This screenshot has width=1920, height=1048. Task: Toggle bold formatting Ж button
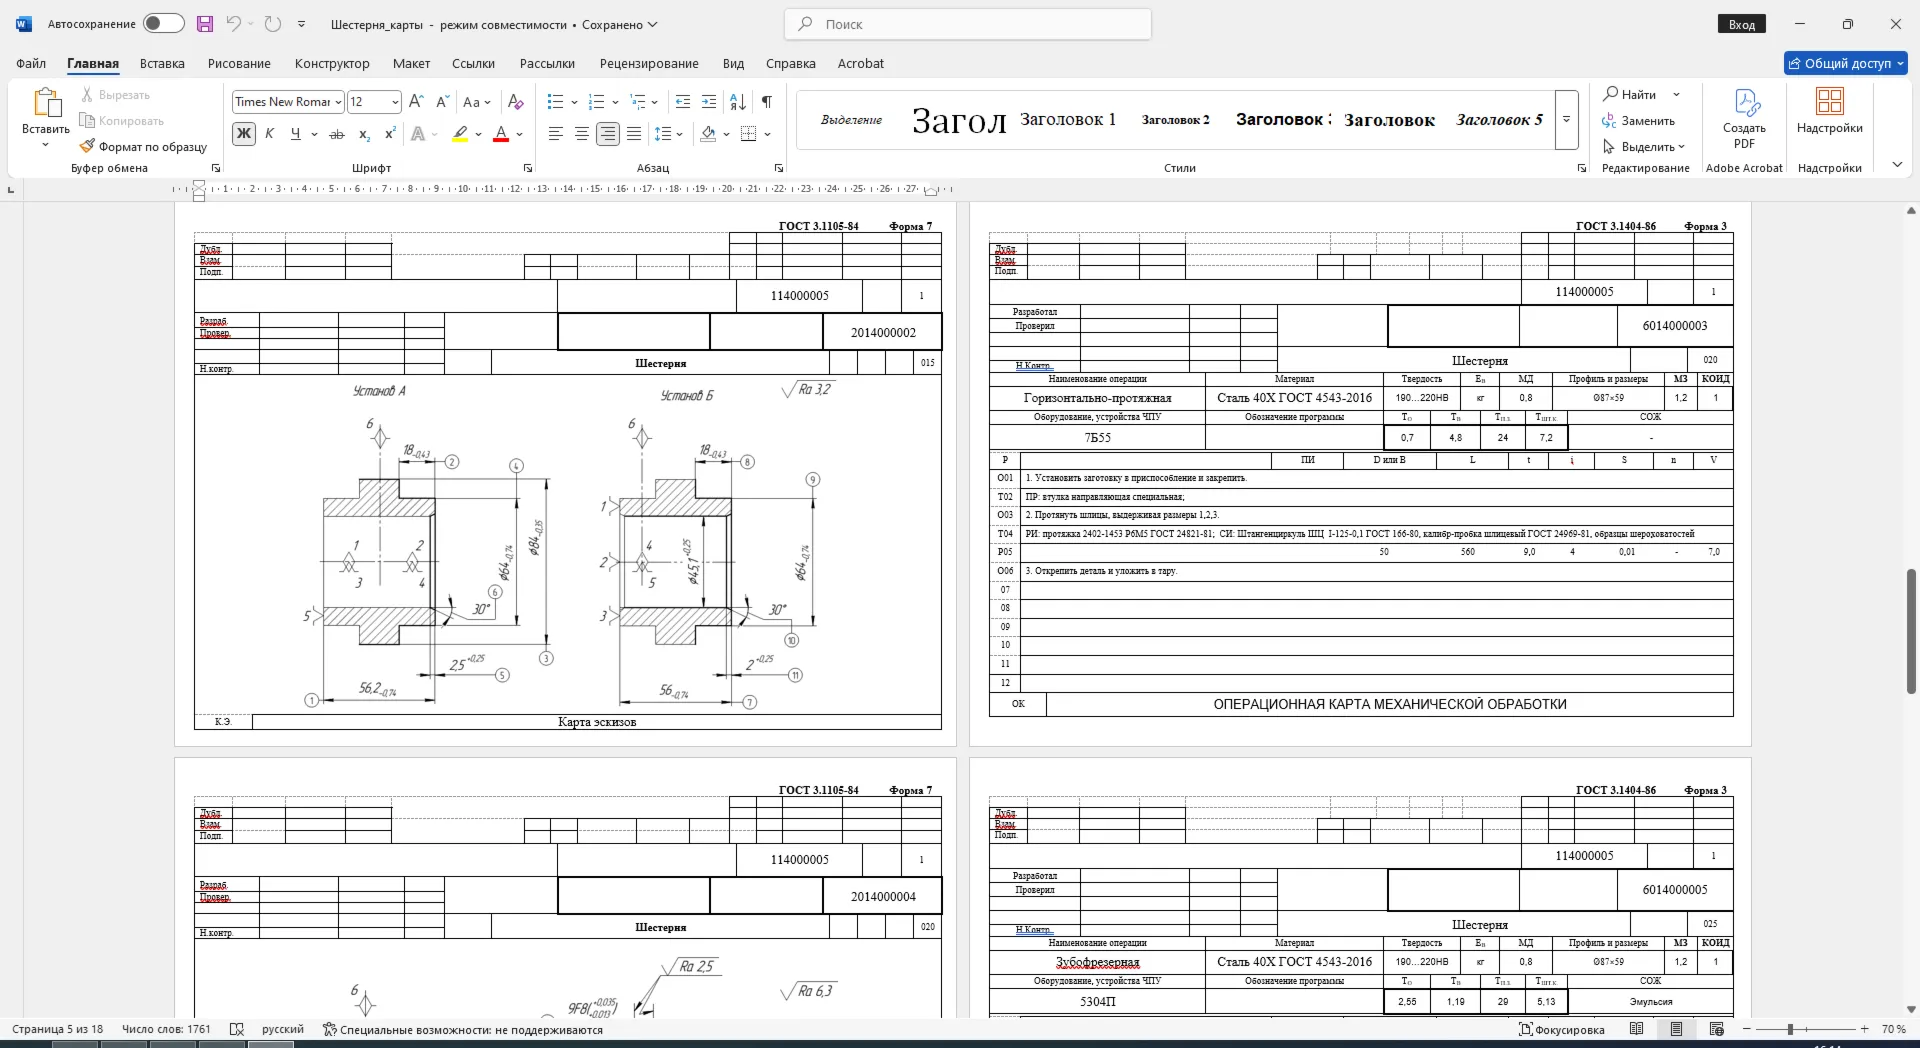coord(243,134)
